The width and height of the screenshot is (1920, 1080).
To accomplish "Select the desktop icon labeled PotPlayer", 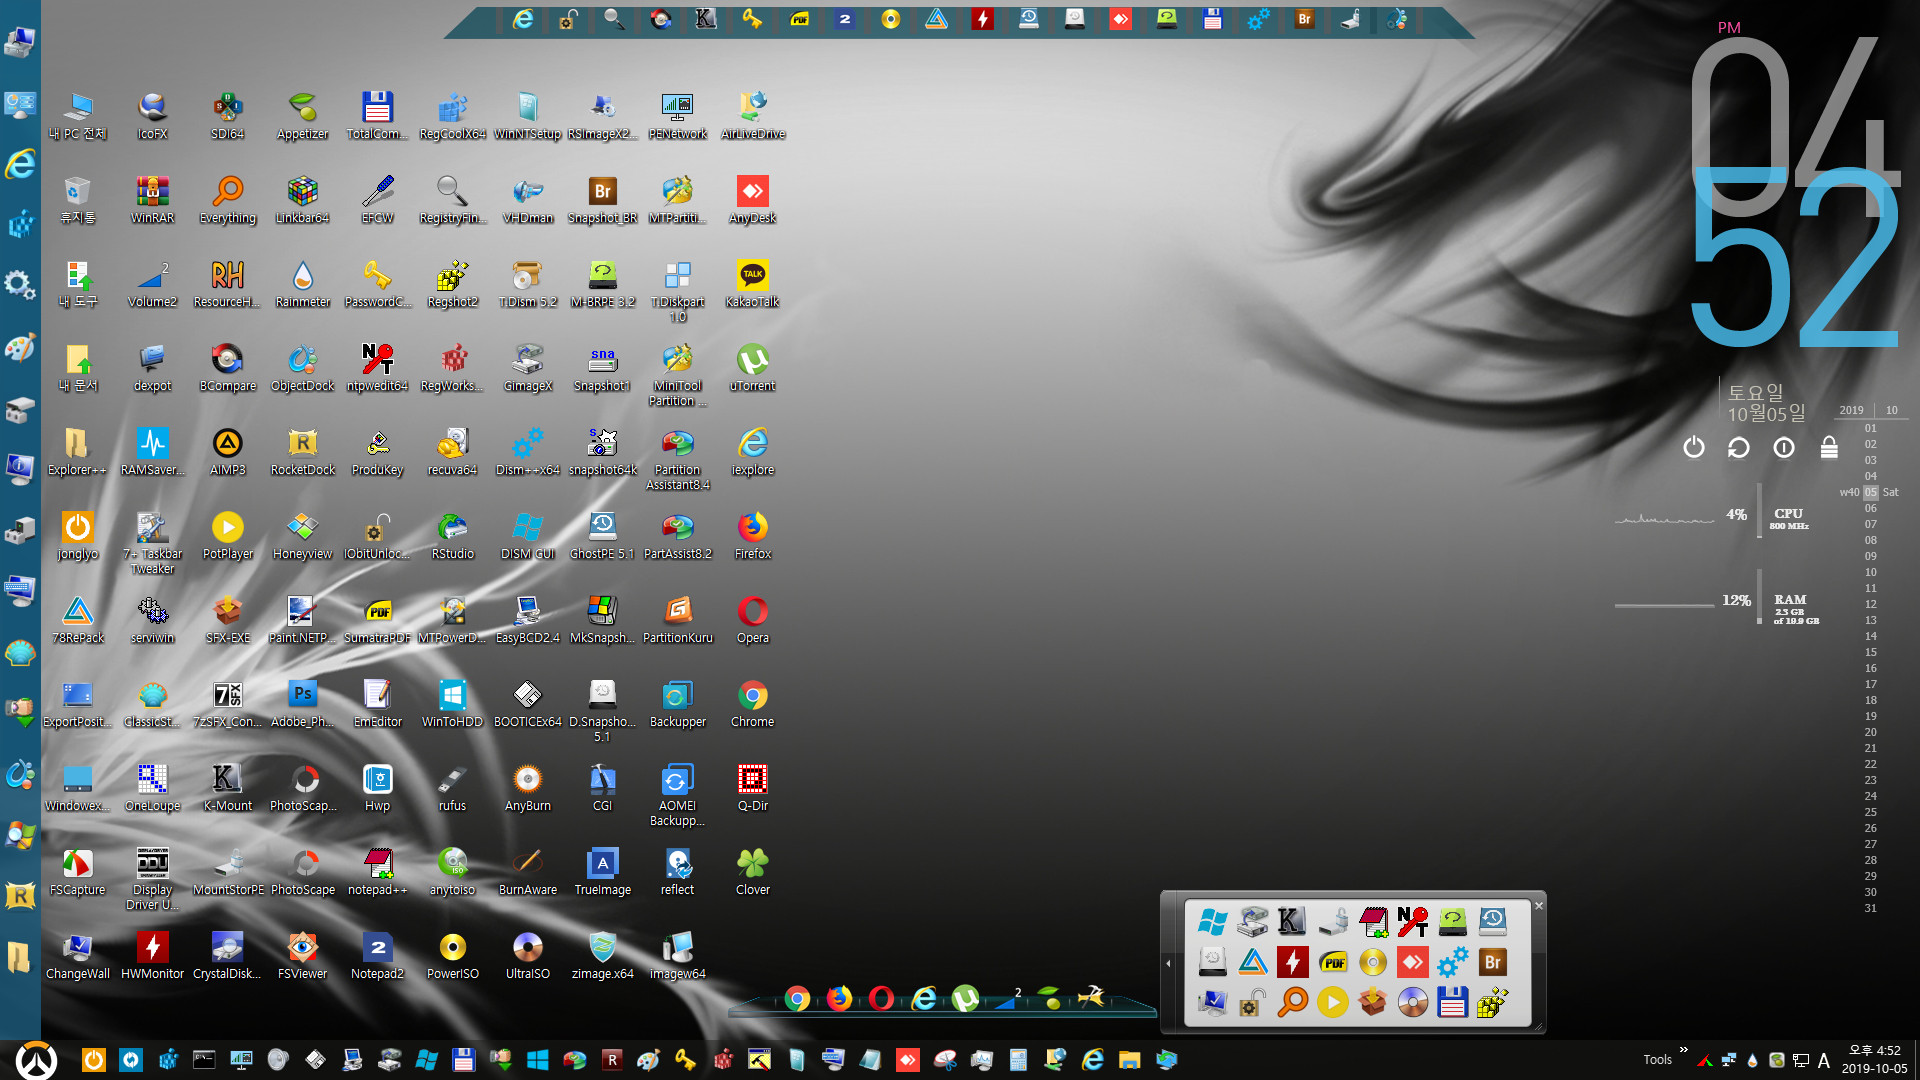I will (x=227, y=535).
